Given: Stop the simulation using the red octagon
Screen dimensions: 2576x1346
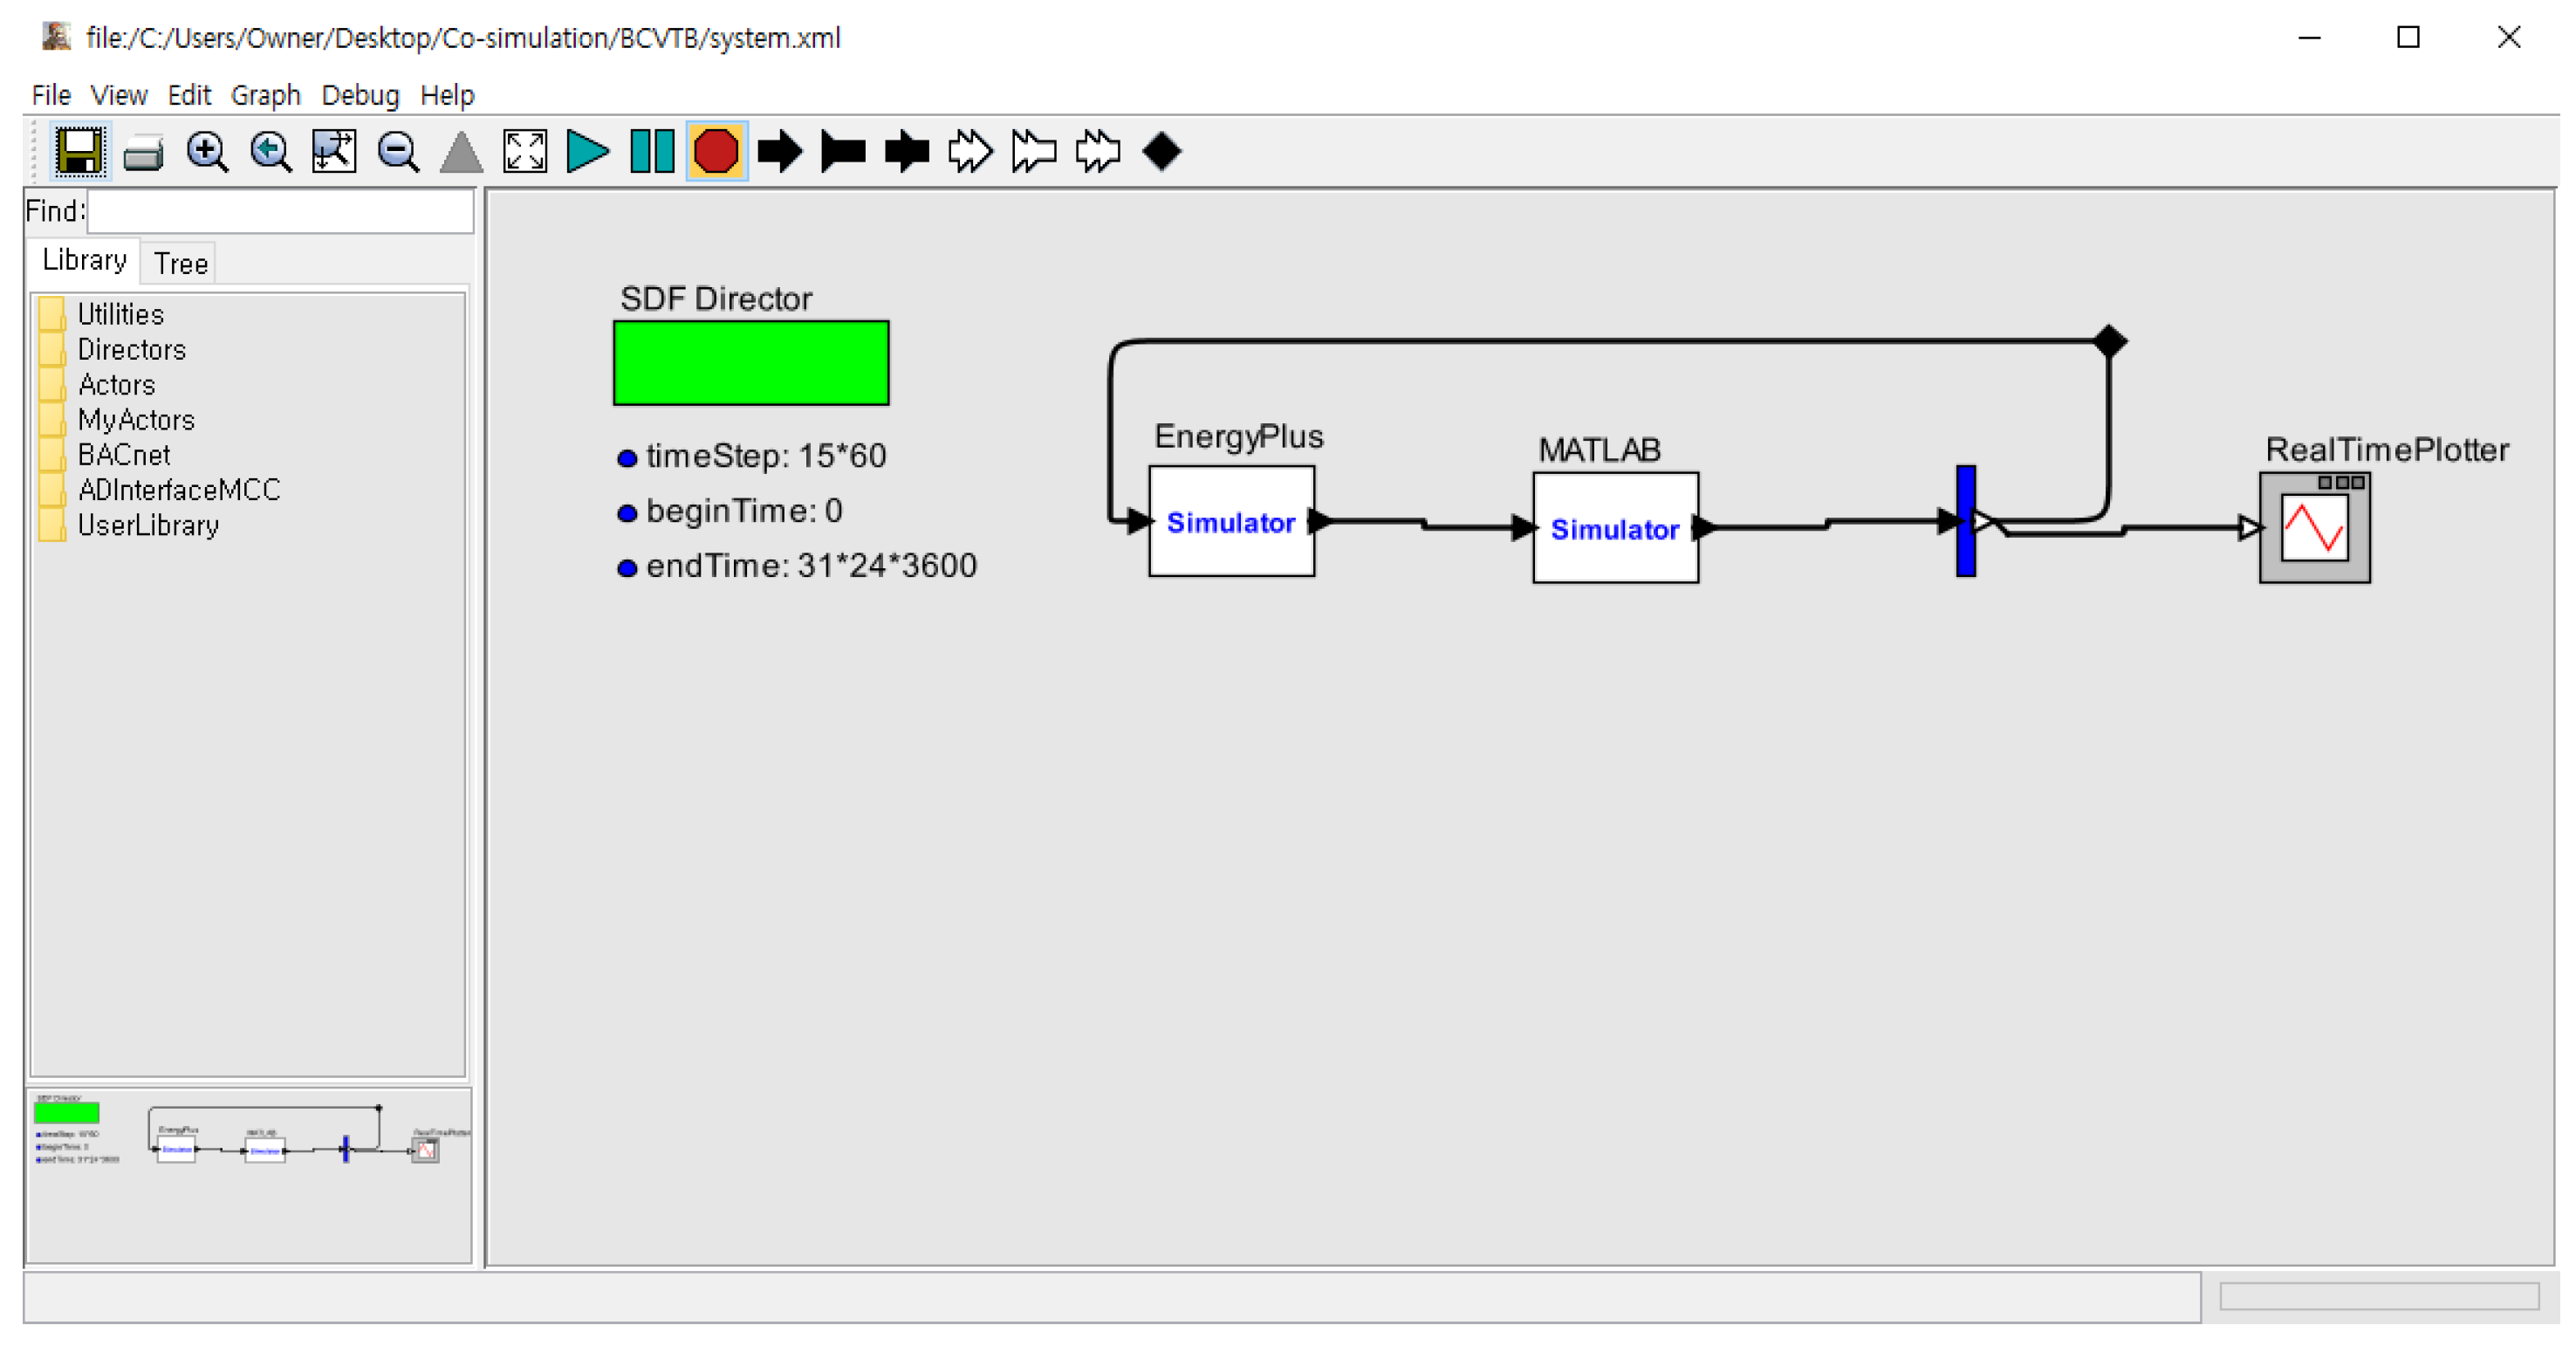Looking at the screenshot, I should point(716,151).
